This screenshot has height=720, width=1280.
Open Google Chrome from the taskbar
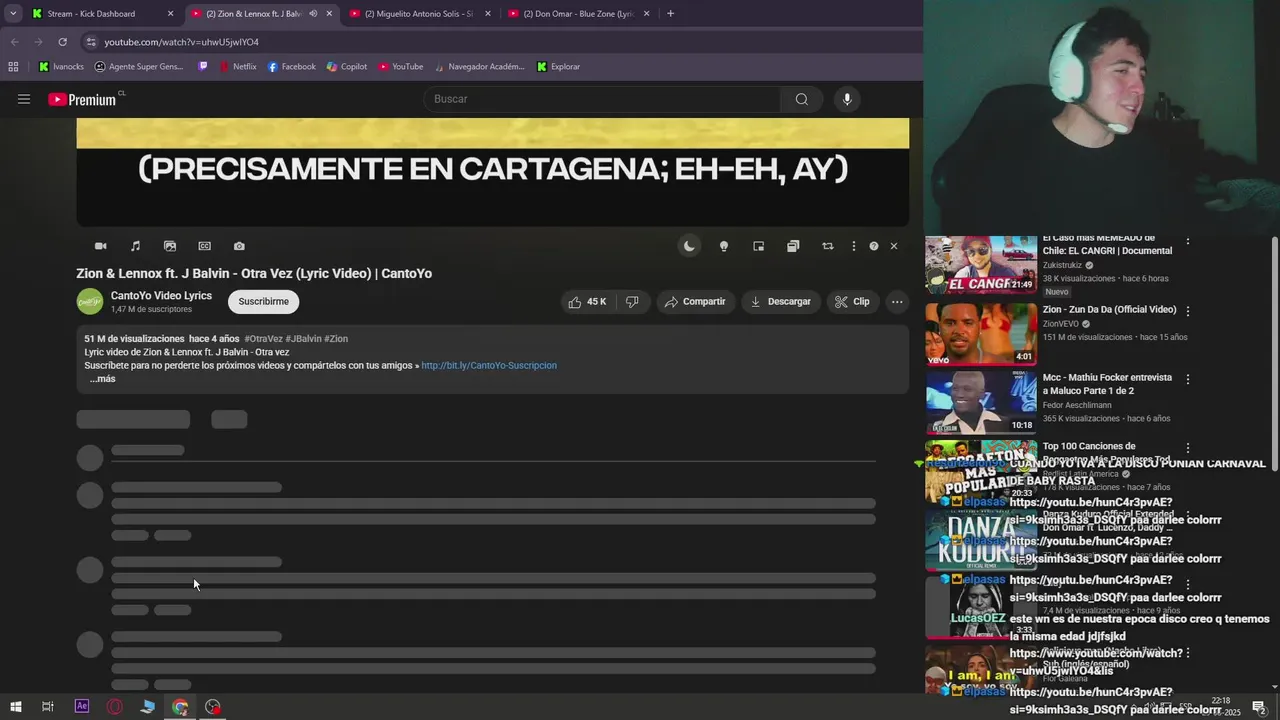[180, 707]
